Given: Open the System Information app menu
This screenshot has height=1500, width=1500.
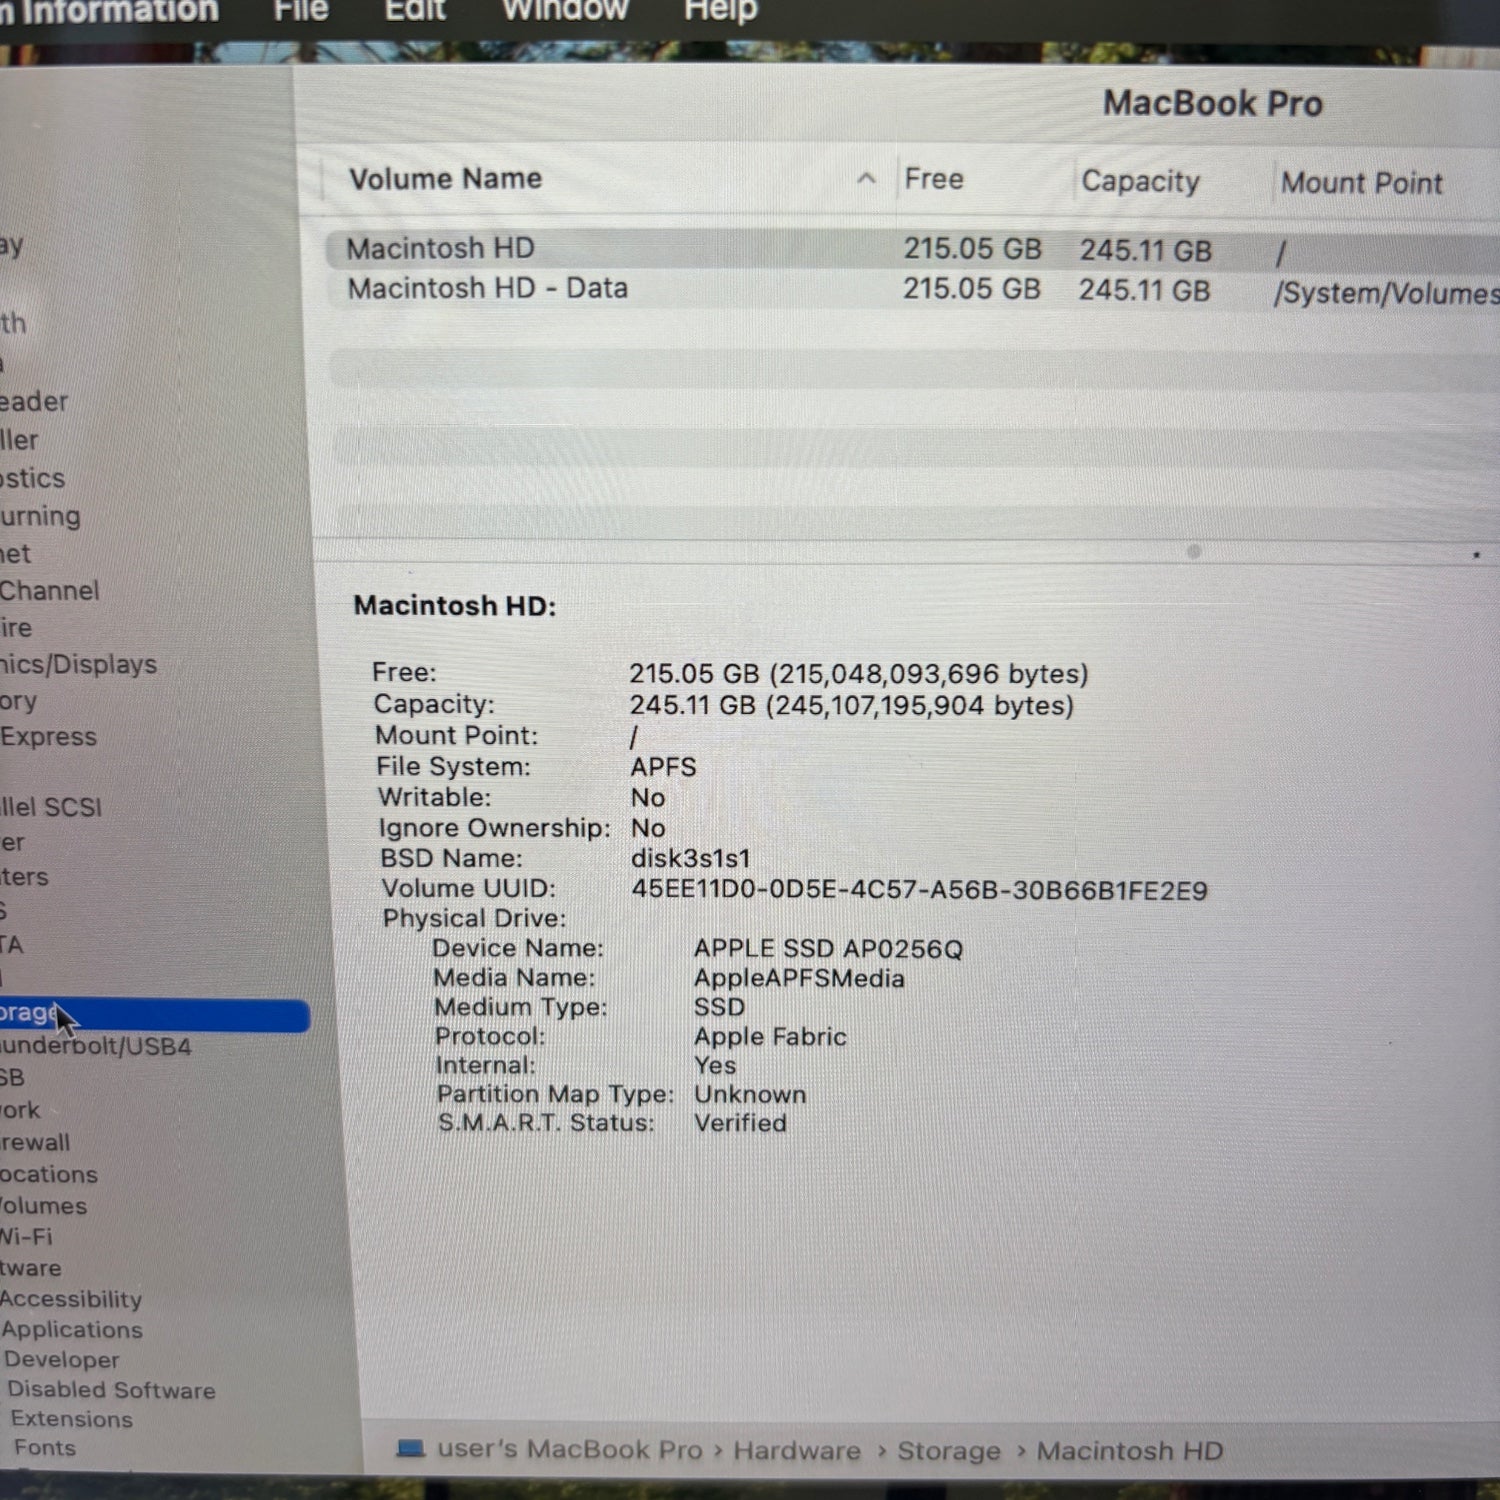Looking at the screenshot, I should 109,12.
